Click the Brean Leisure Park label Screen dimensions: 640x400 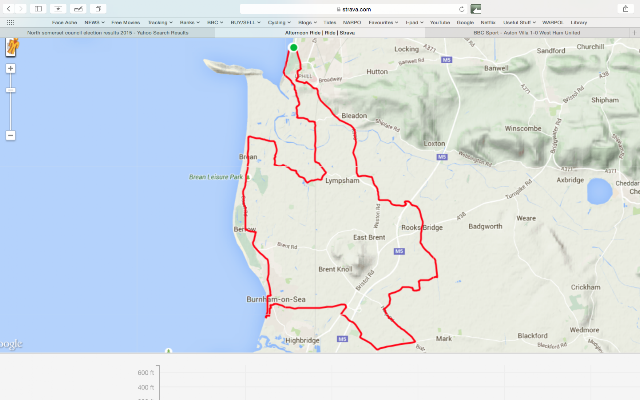click(216, 177)
